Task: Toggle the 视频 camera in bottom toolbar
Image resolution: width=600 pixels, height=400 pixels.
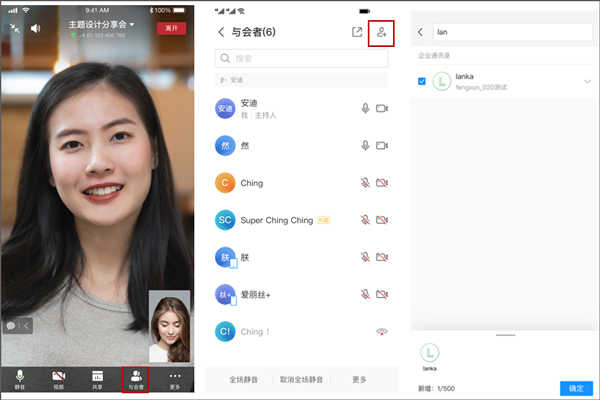Action: pos(58,378)
